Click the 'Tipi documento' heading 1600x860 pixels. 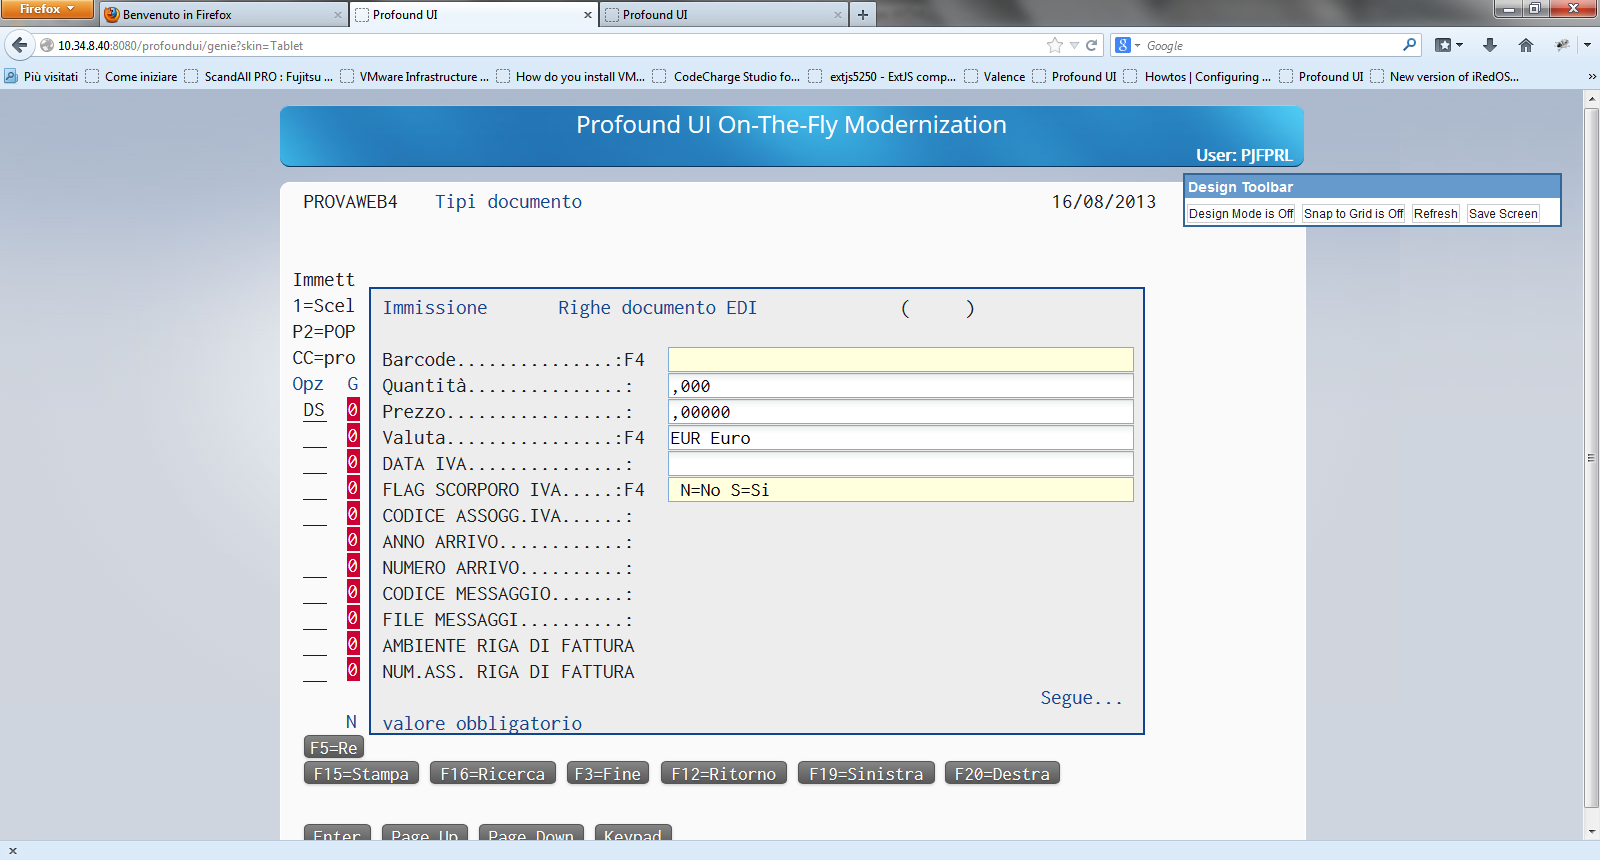tap(508, 202)
